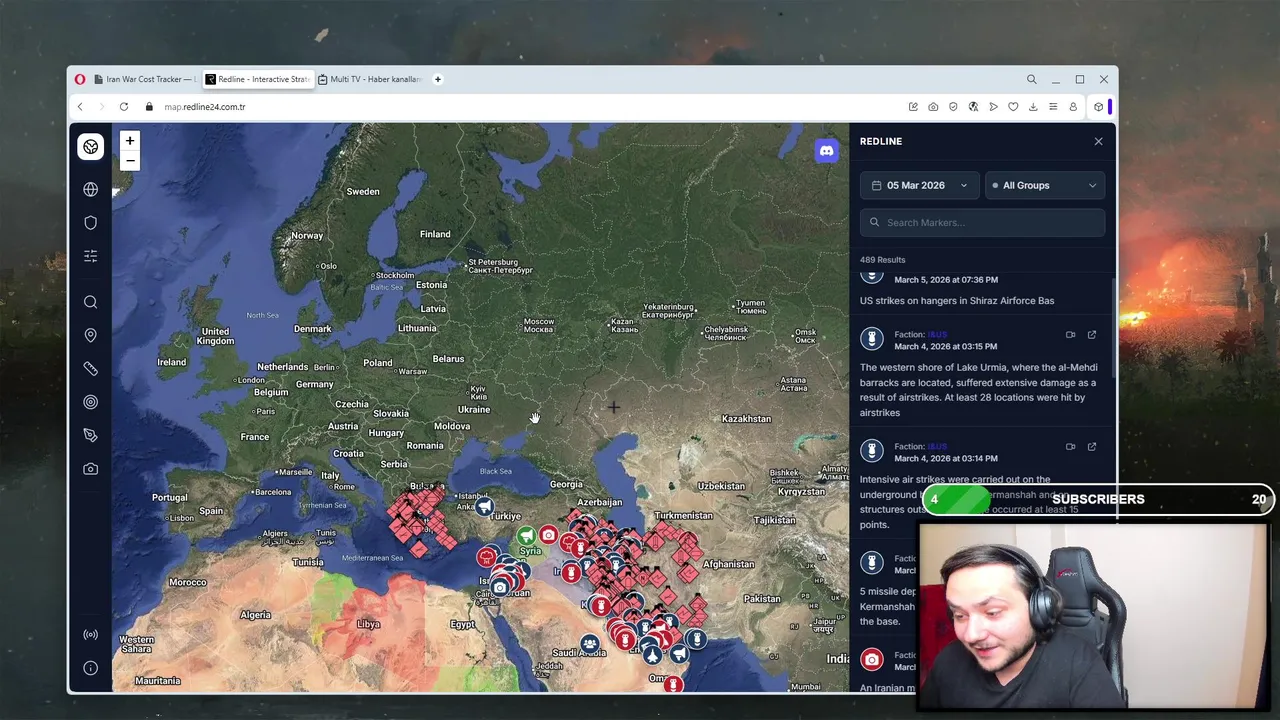1280x720 pixels.
Task: Click the bomb icon of the 03:15 PM entry
Action: click(x=872, y=340)
